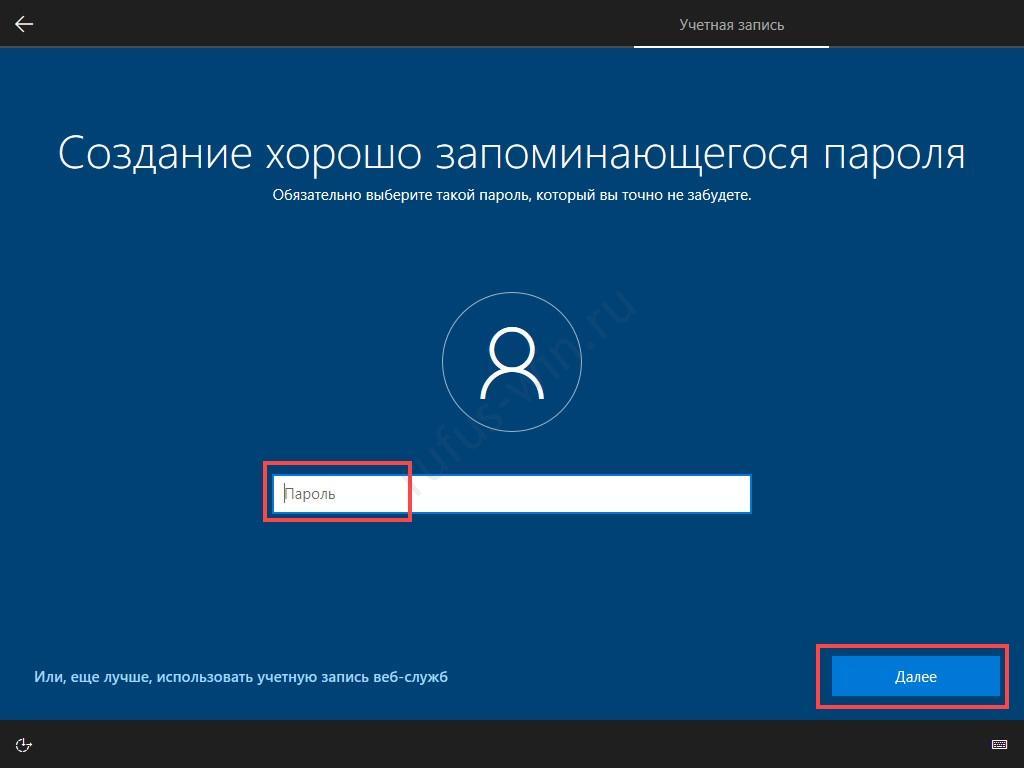Go back with the arrow icon
Screen dimensions: 1024x768
24,24
